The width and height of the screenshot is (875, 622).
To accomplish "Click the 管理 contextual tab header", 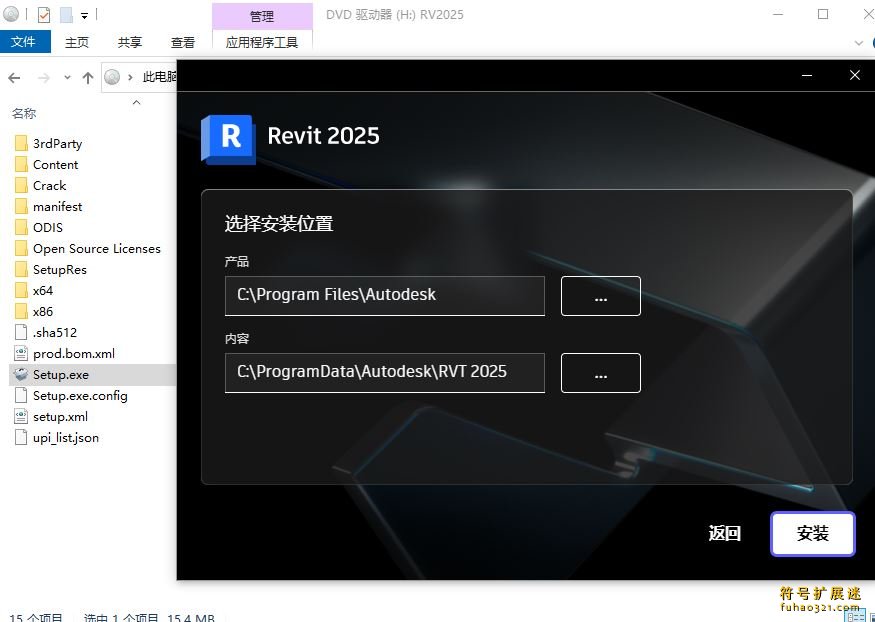I will [262, 16].
